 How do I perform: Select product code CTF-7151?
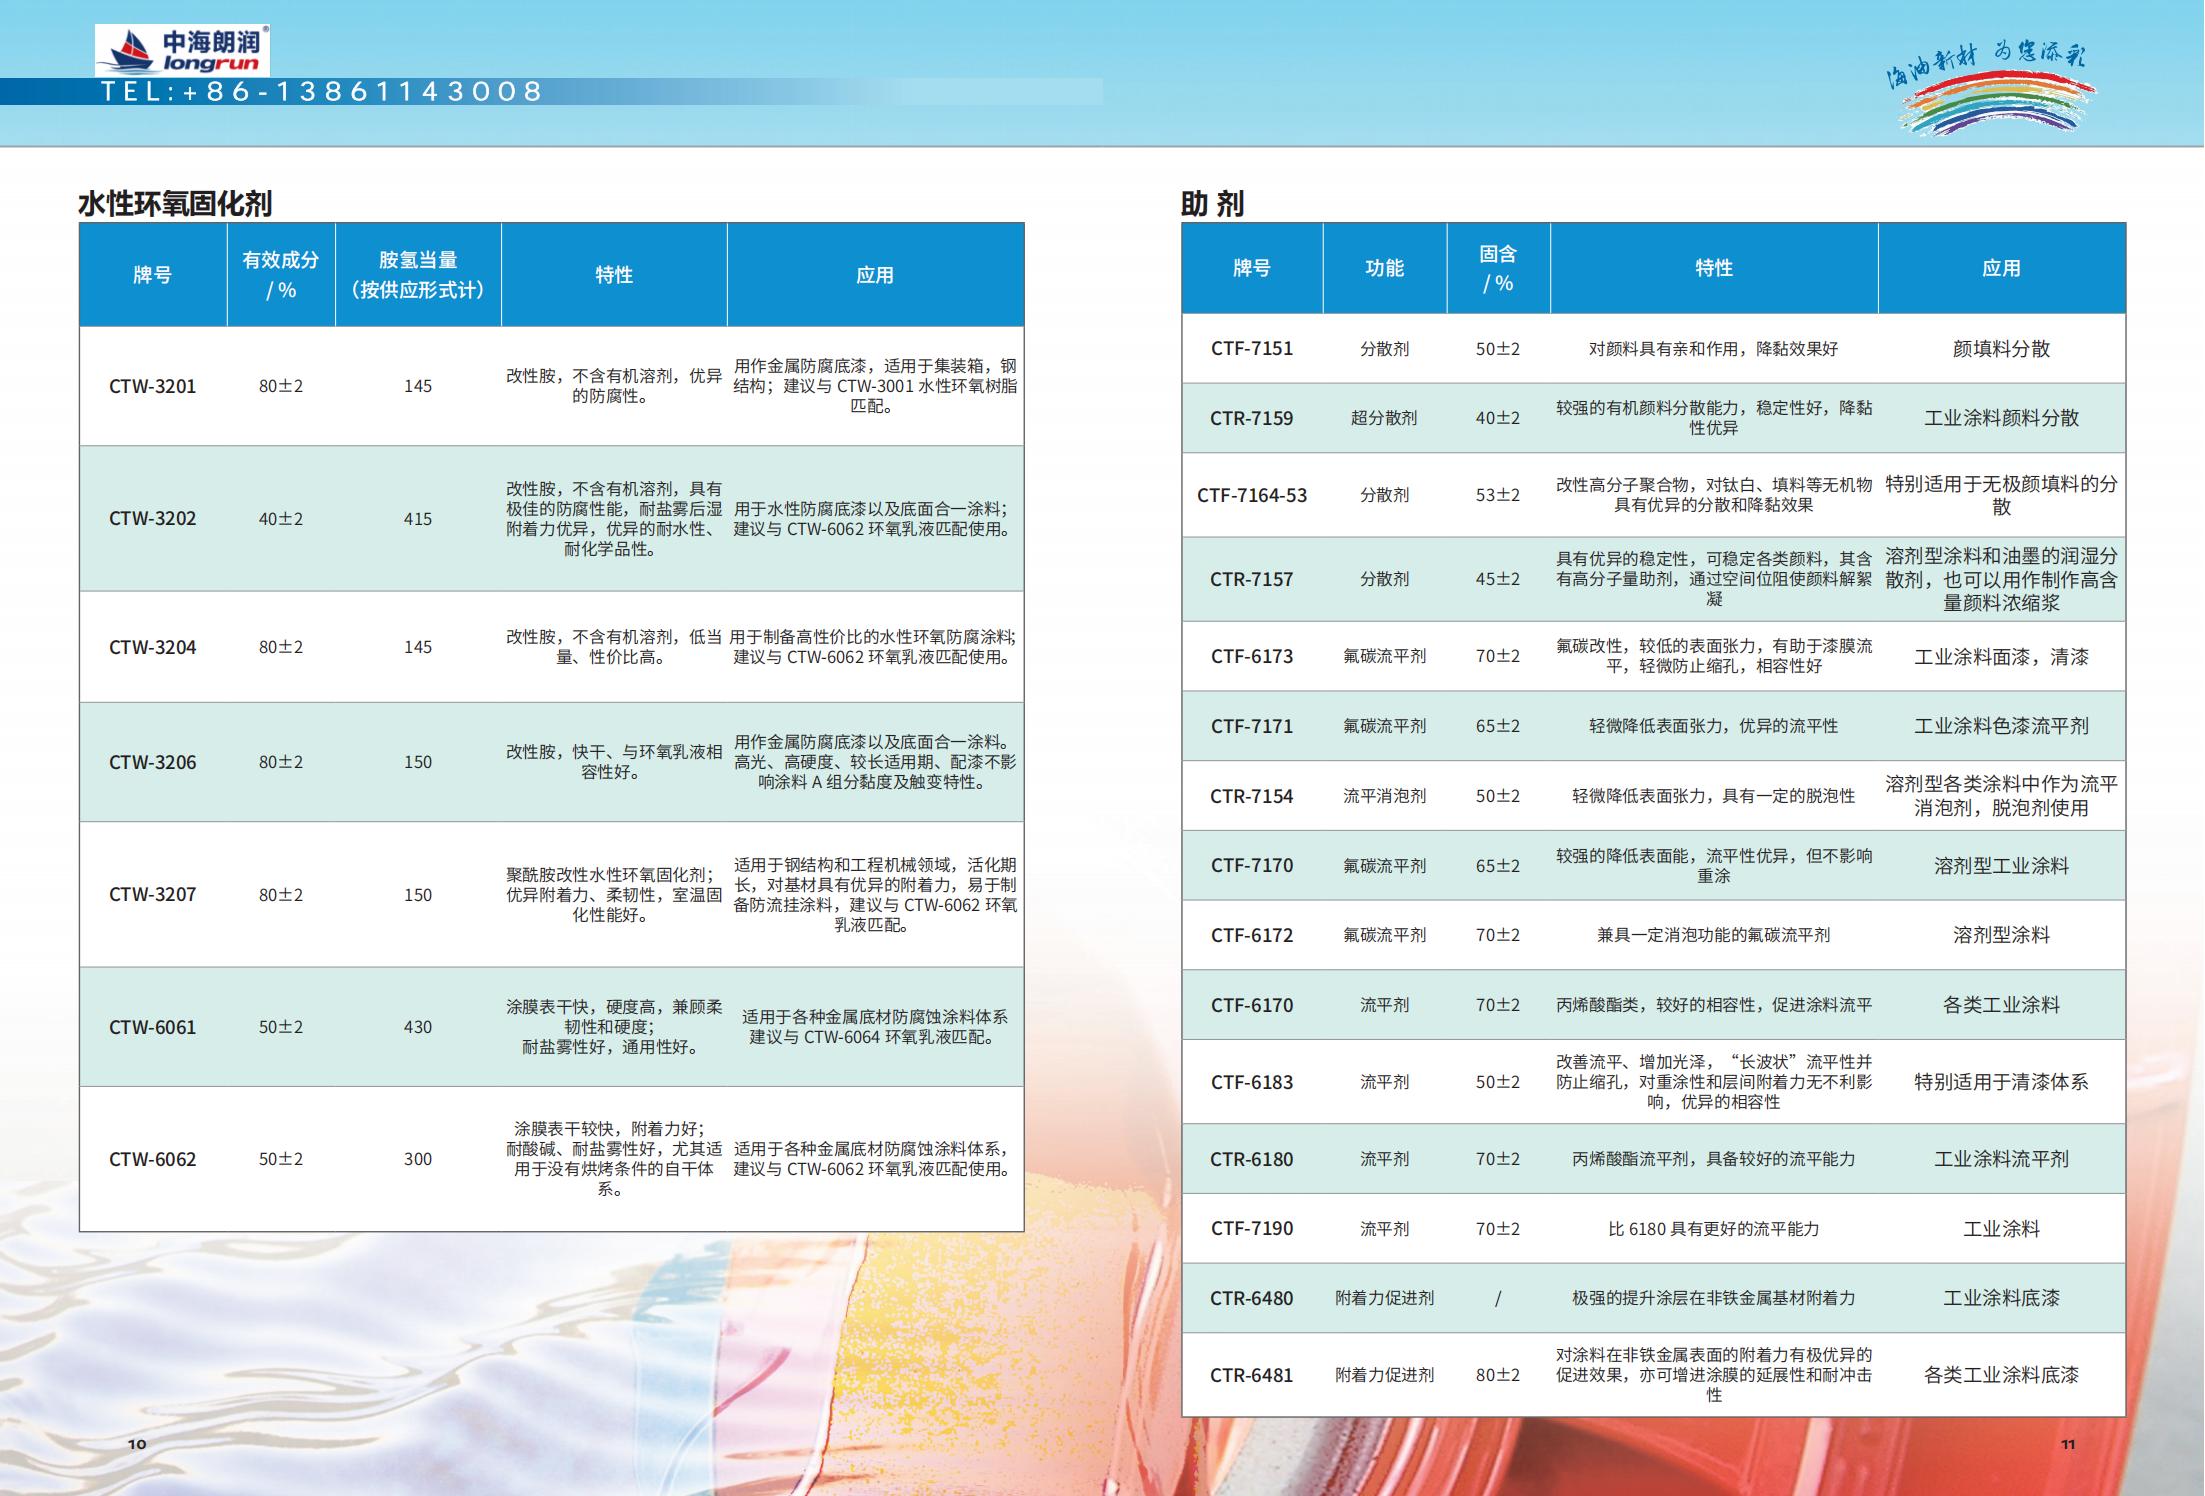point(1252,349)
